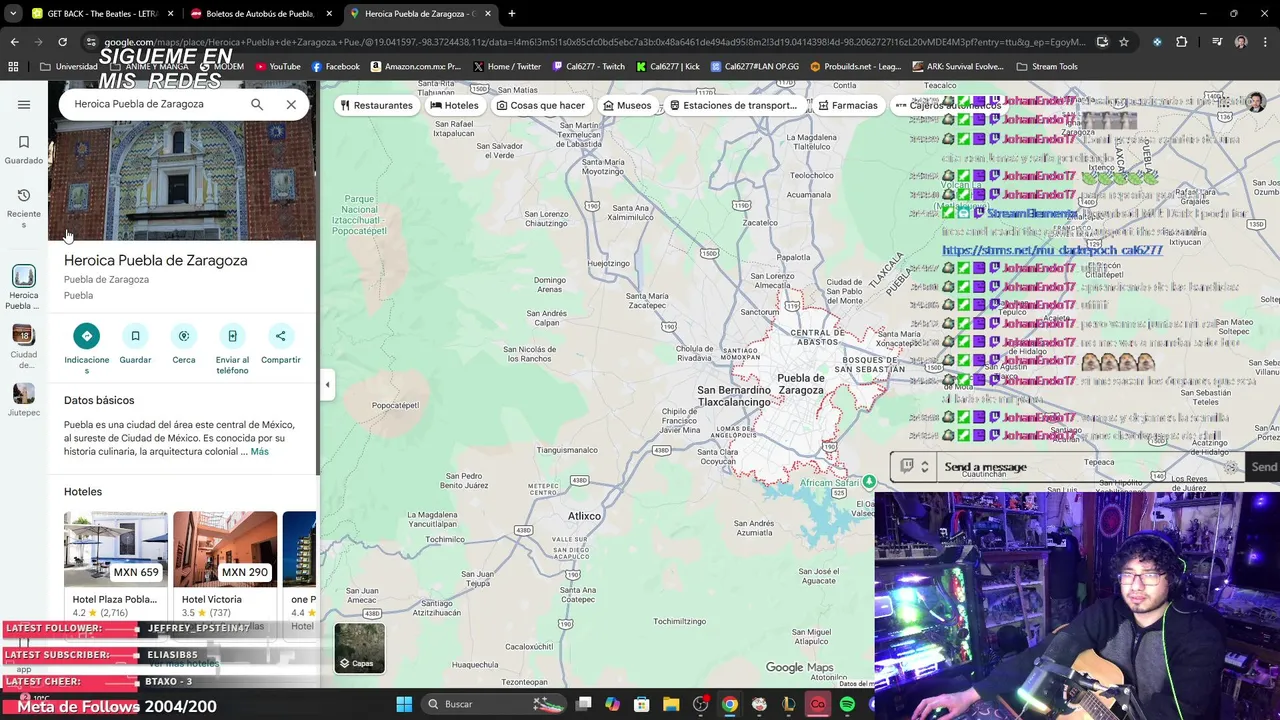
Task: Filter map by Hoteles chip
Action: pyautogui.click(x=455, y=105)
